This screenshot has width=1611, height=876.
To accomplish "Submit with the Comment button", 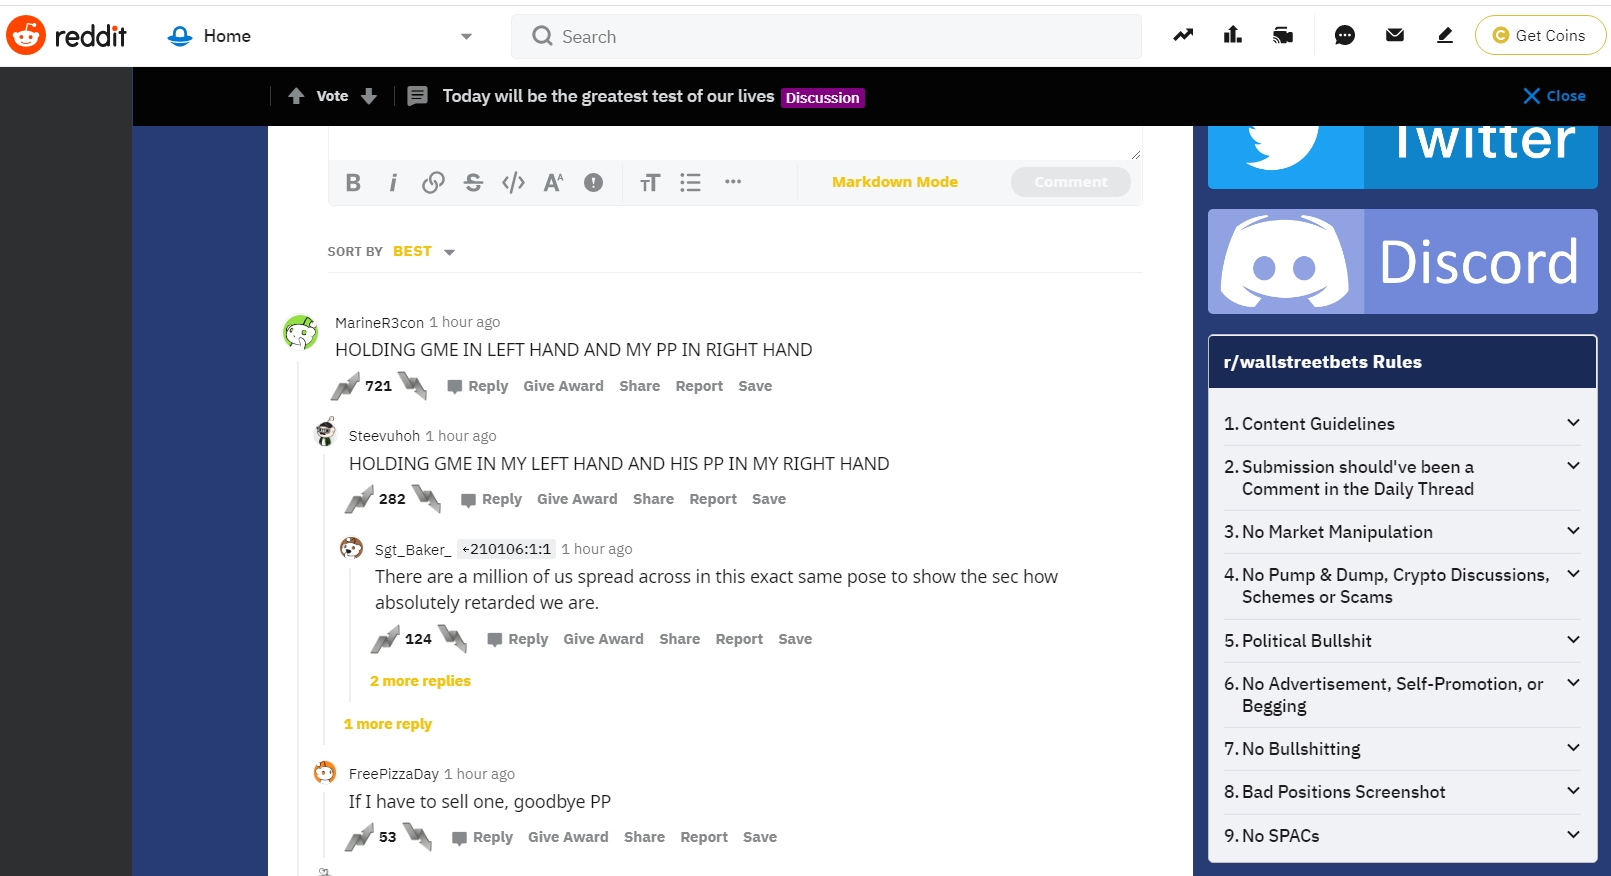I will [1071, 182].
